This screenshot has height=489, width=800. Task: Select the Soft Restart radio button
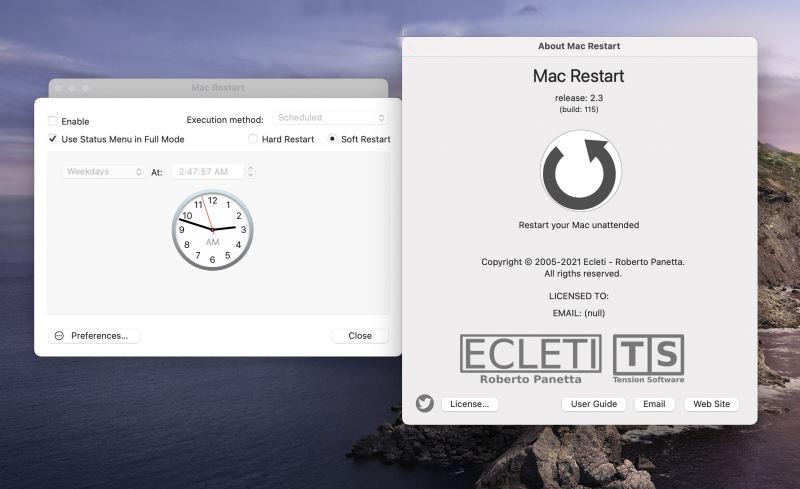(x=332, y=139)
